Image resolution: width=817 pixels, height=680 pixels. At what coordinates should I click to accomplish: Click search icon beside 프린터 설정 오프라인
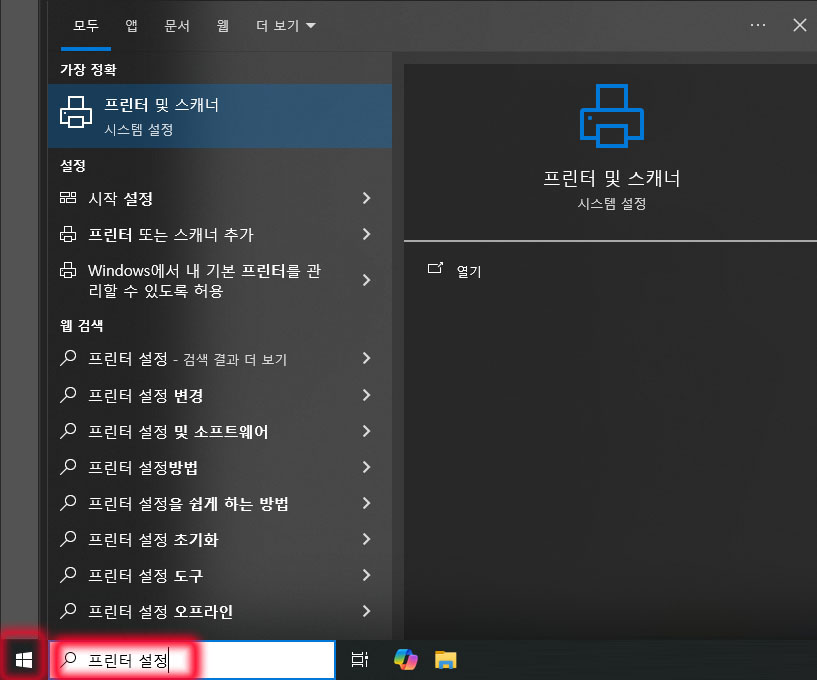tap(68, 610)
